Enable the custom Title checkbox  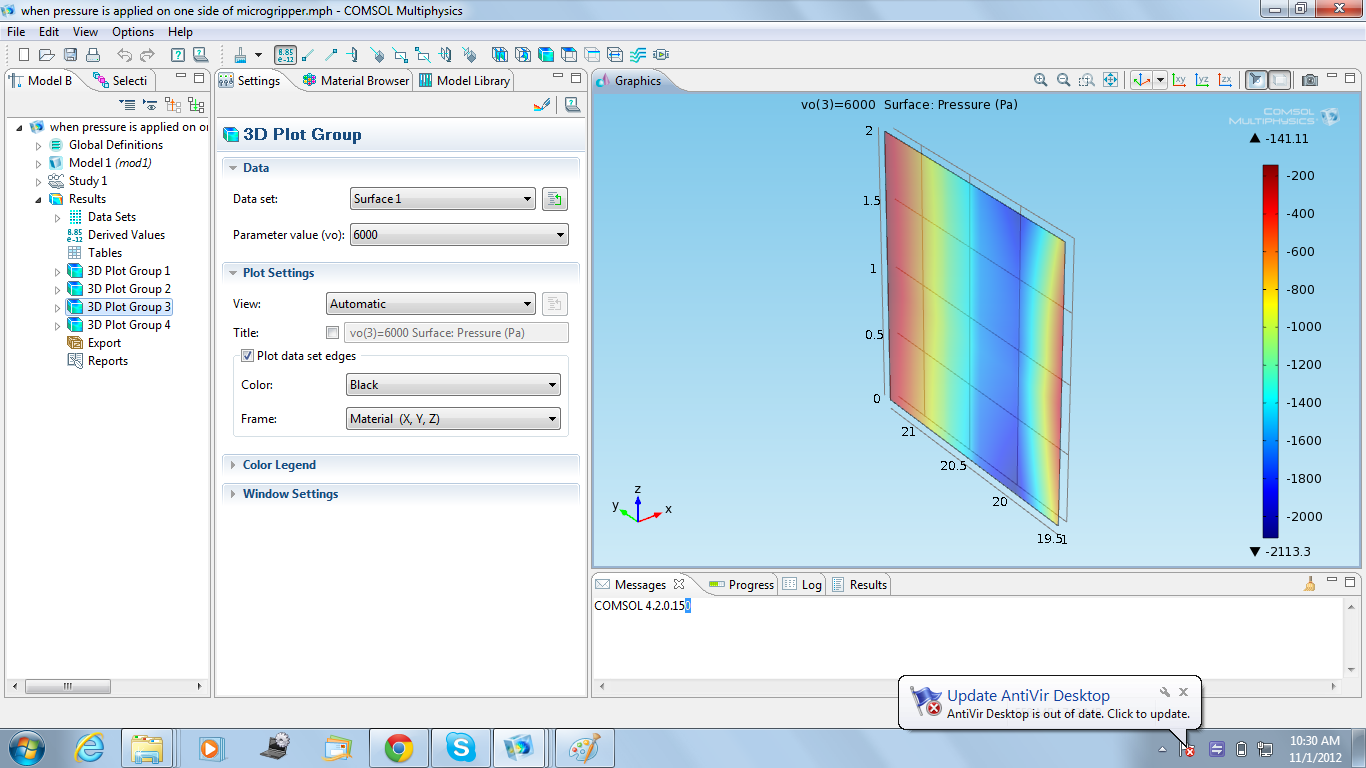click(333, 333)
